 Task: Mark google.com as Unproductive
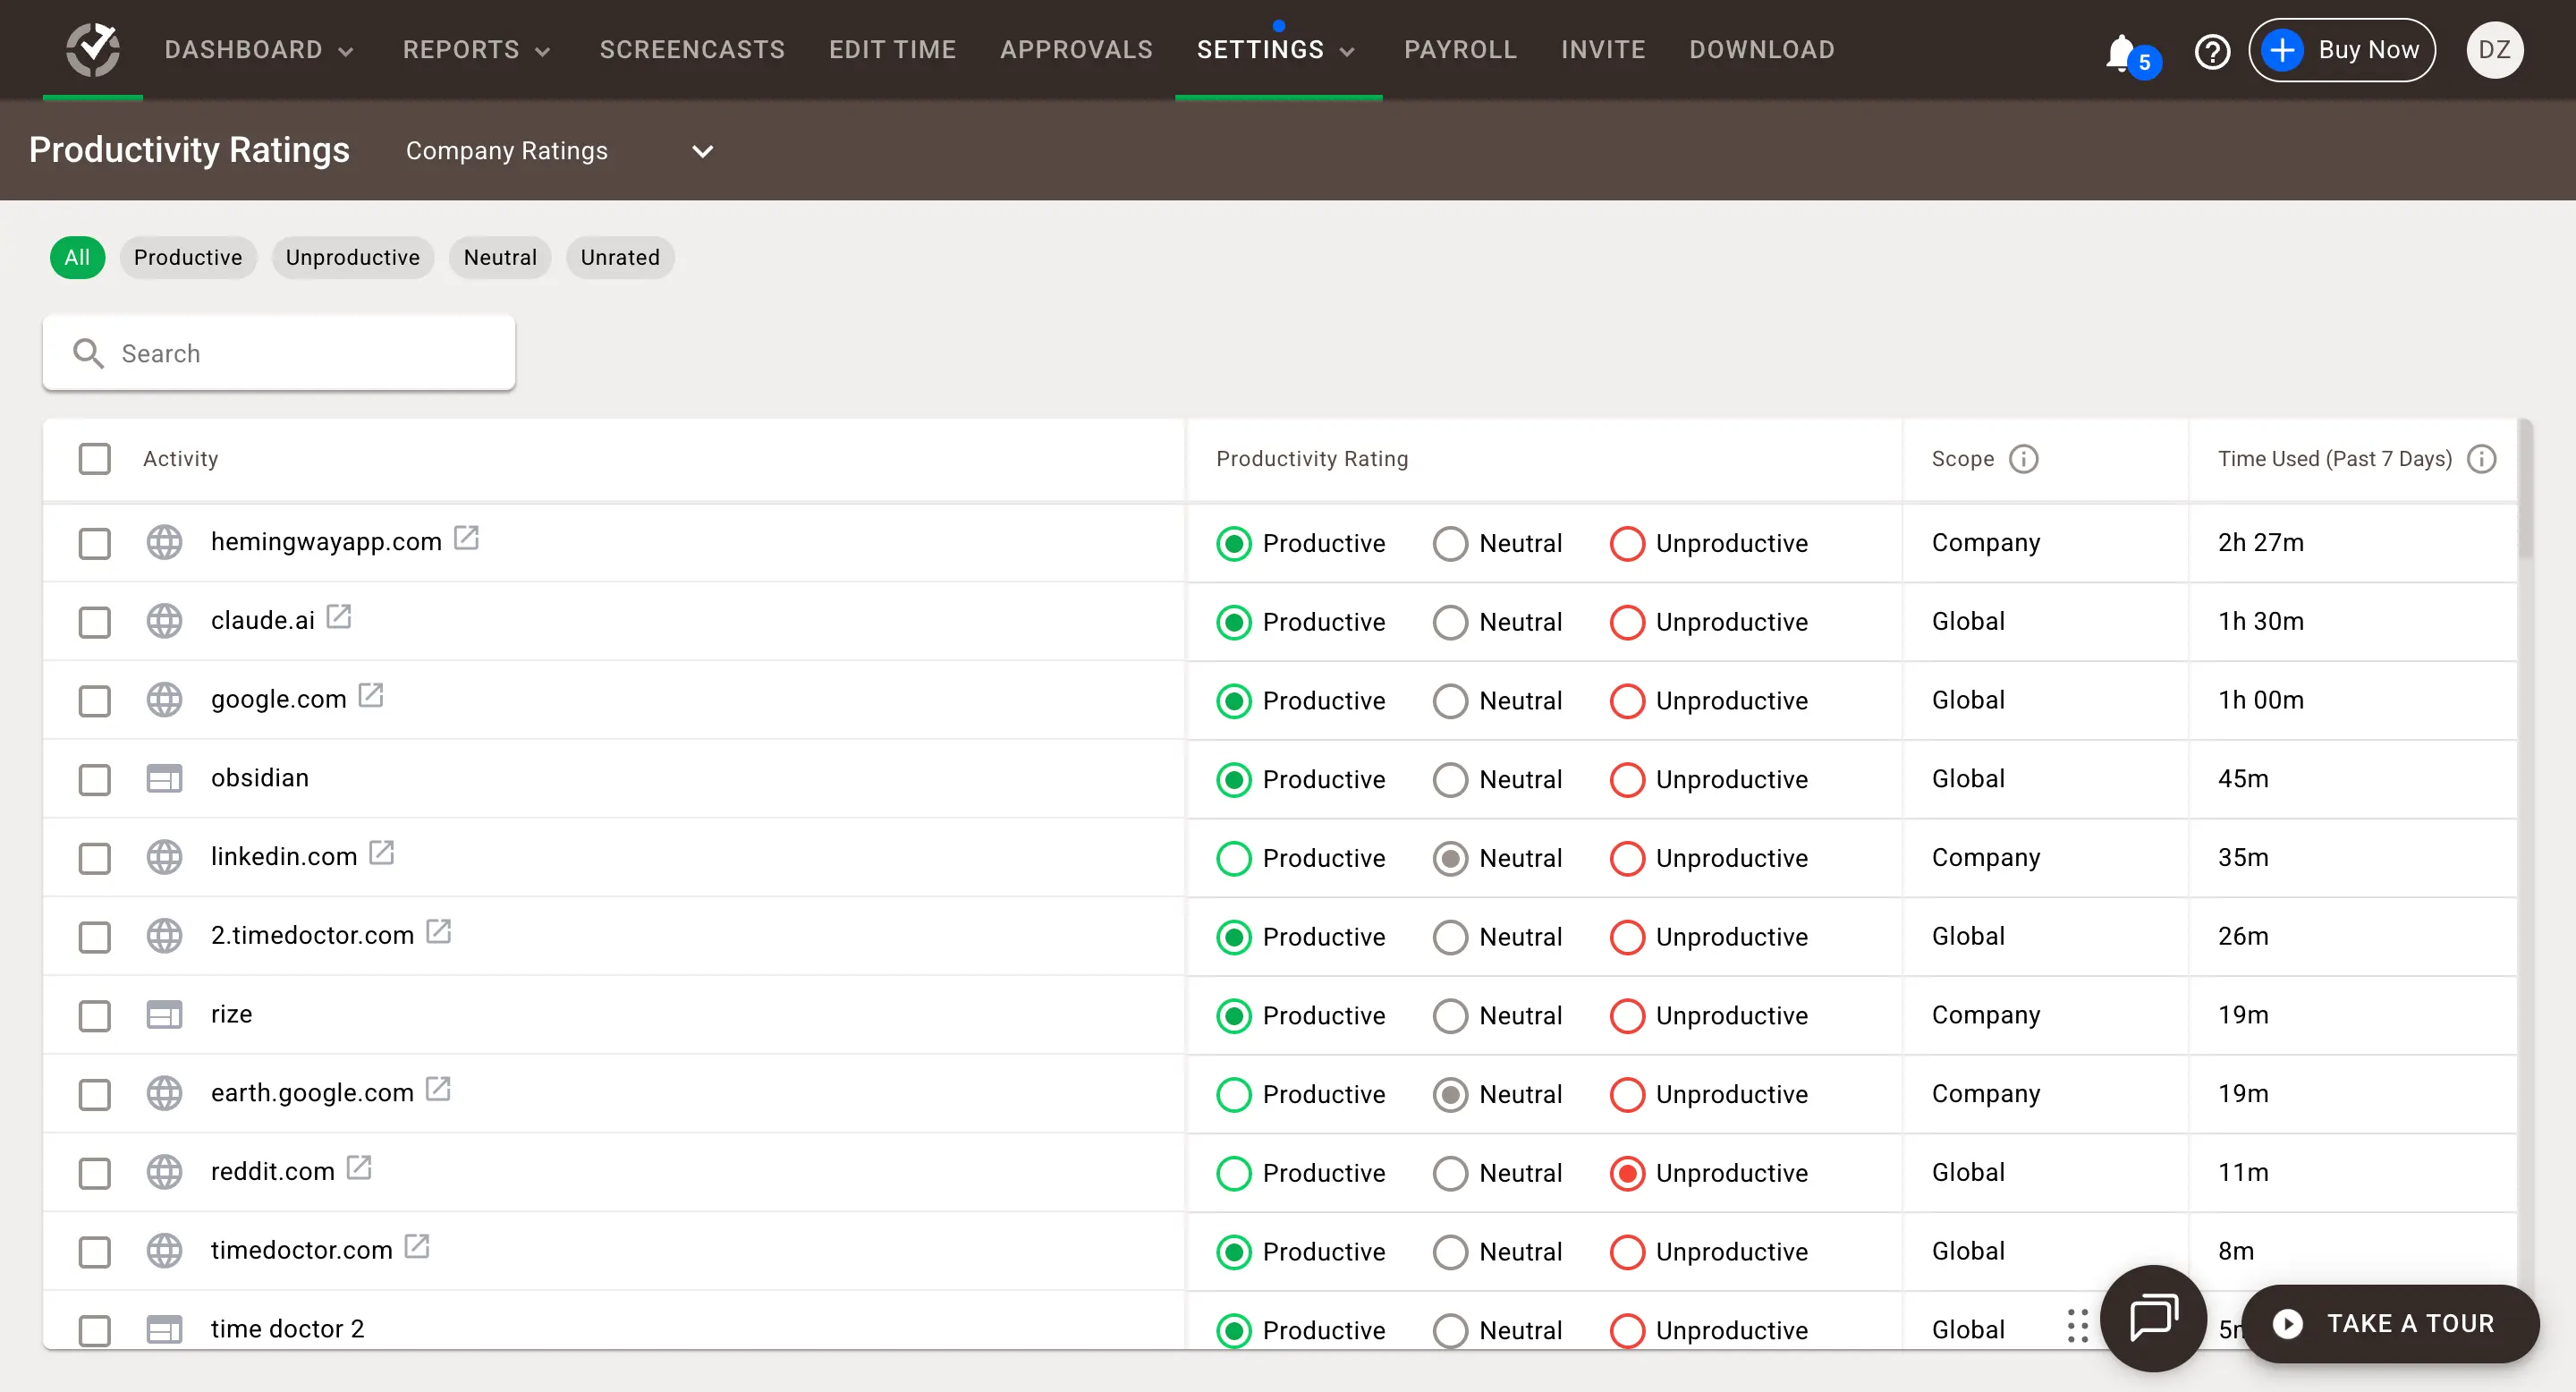(x=1627, y=701)
